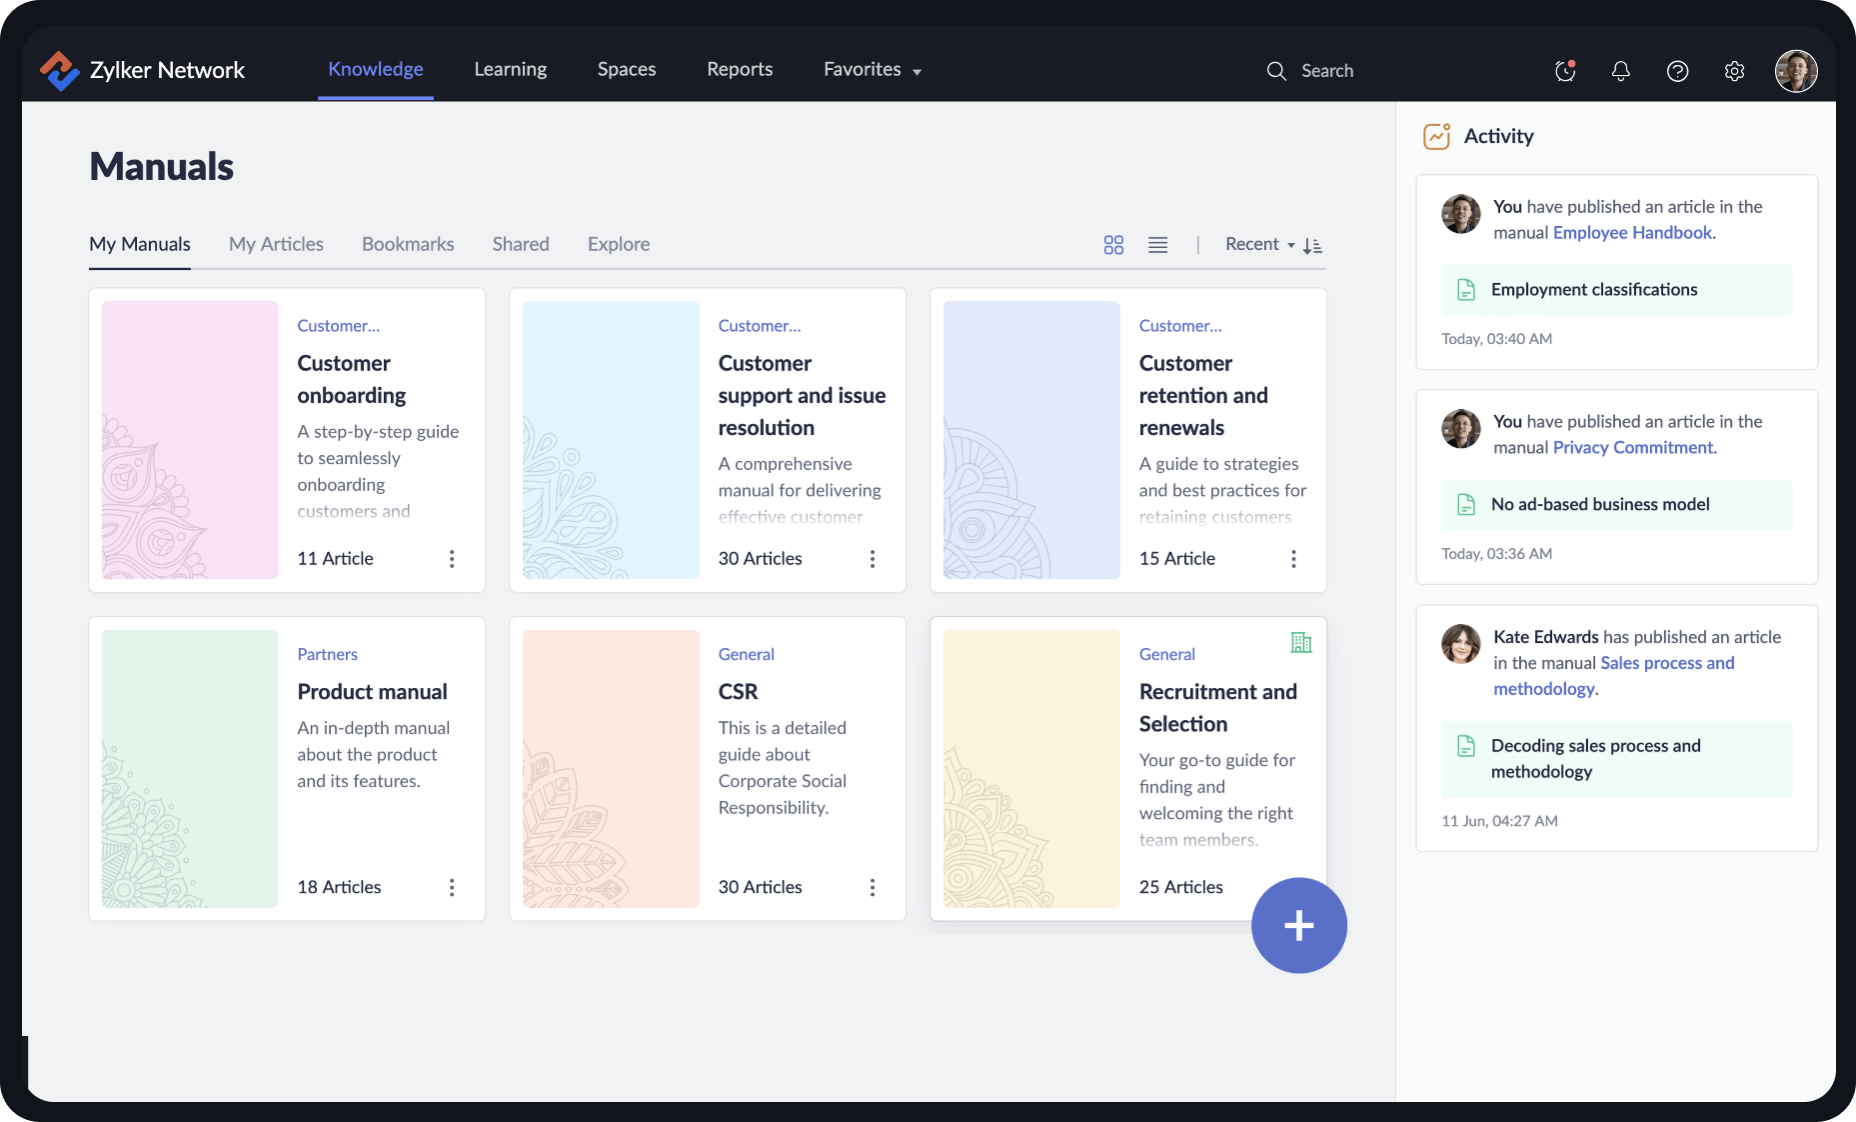Click the Product manual title
Screen dimensions: 1856x1122
click(x=372, y=692)
